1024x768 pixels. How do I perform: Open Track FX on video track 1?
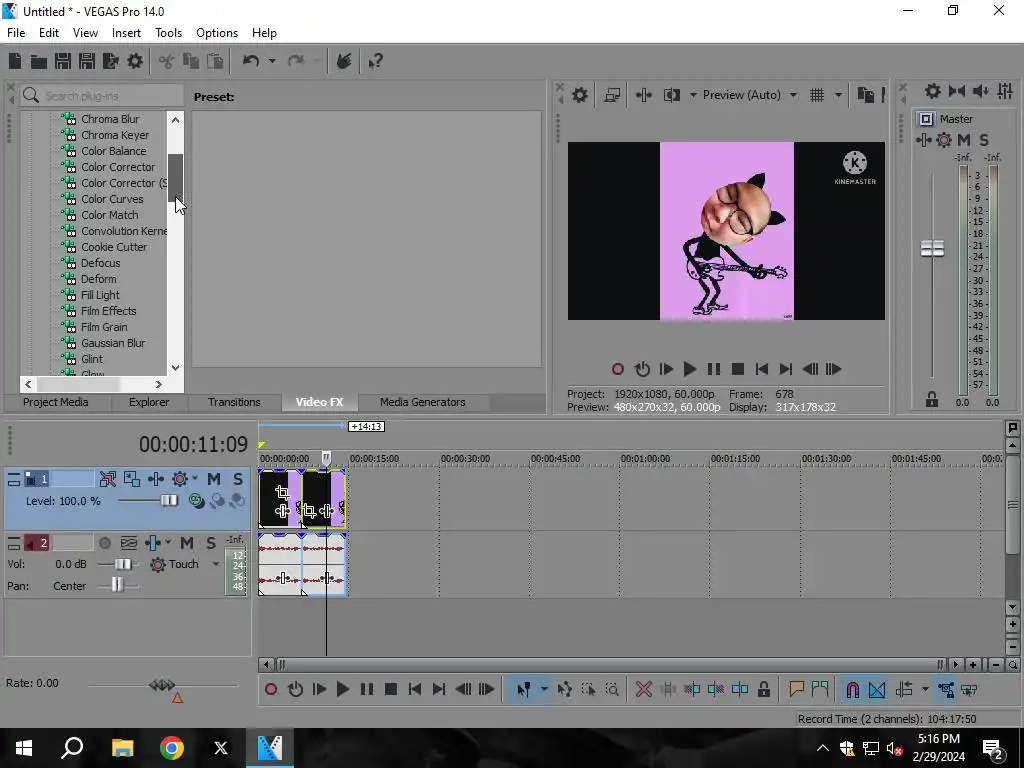click(x=155, y=479)
